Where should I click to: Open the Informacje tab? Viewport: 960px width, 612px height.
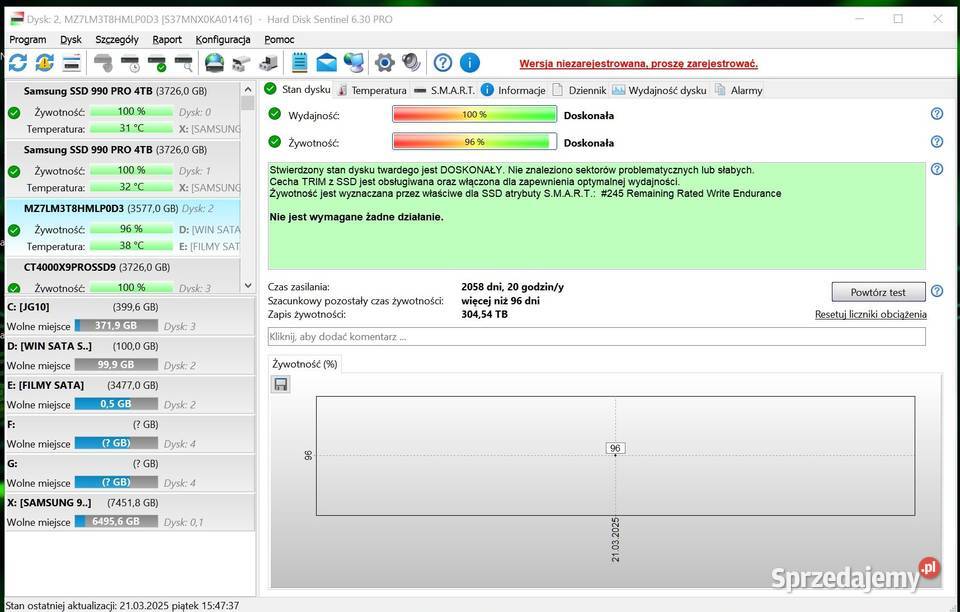[x=513, y=90]
